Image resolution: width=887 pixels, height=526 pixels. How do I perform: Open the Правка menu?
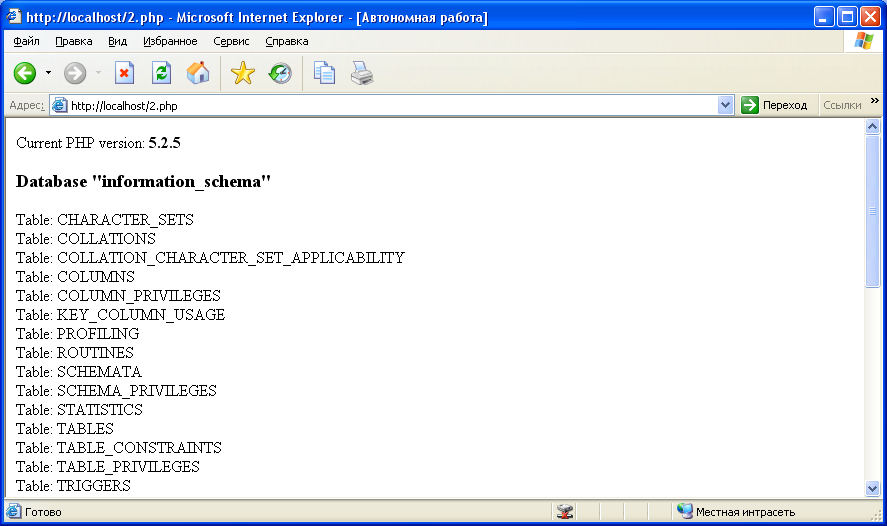click(x=74, y=41)
